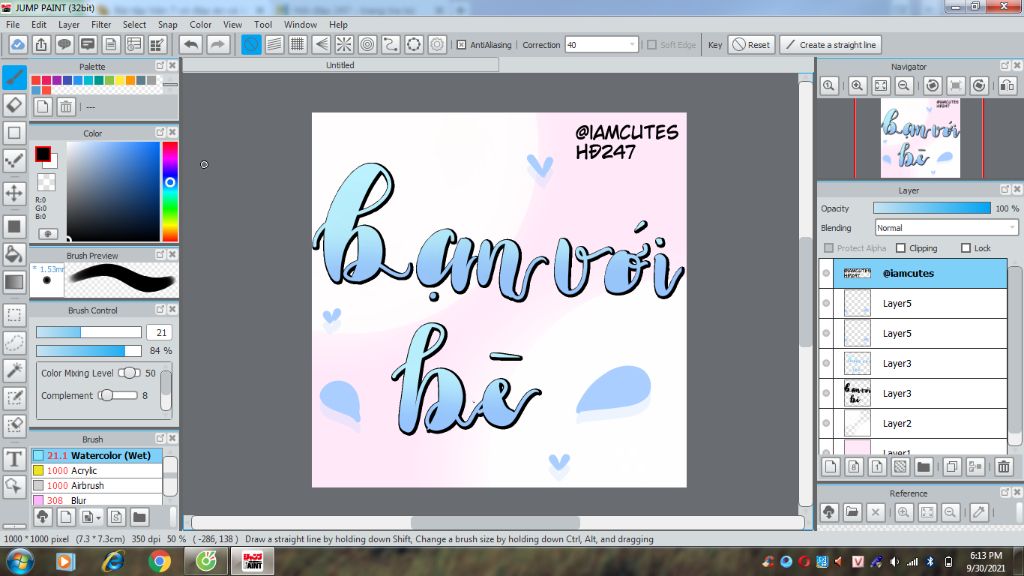Image resolution: width=1024 pixels, height=576 pixels.
Task: Select the @iamcutes layer row
Action: [913, 273]
